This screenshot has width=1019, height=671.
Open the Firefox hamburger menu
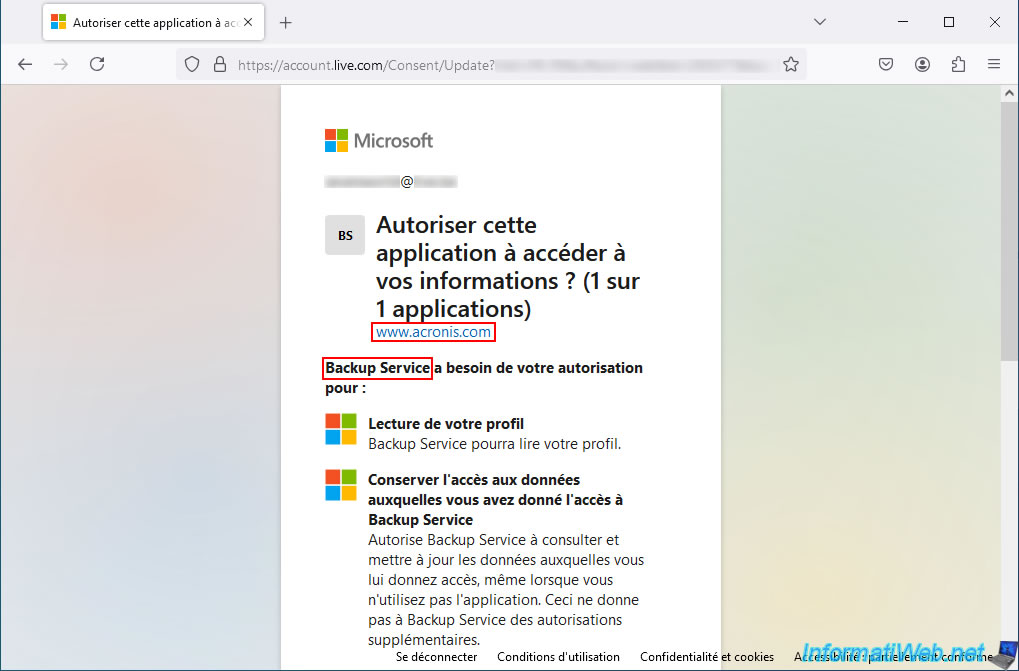point(994,64)
